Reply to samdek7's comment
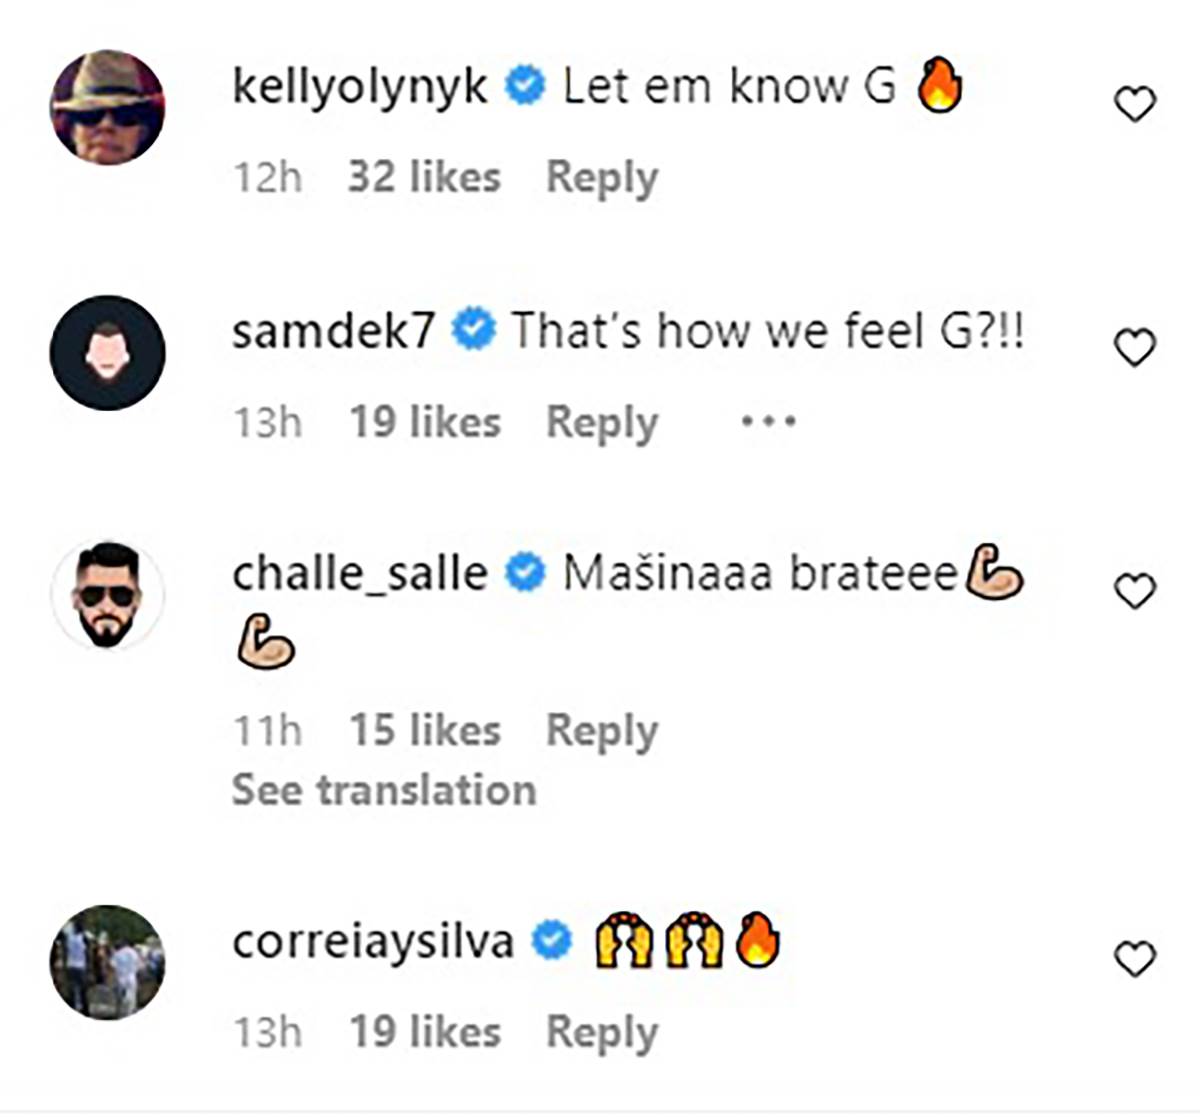1200x1117 pixels. [602, 422]
